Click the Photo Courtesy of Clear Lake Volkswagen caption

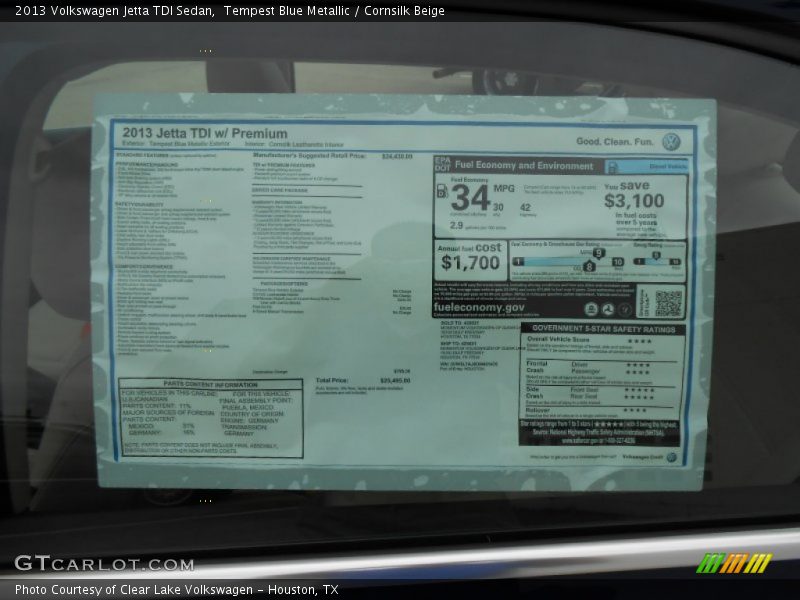177,590
